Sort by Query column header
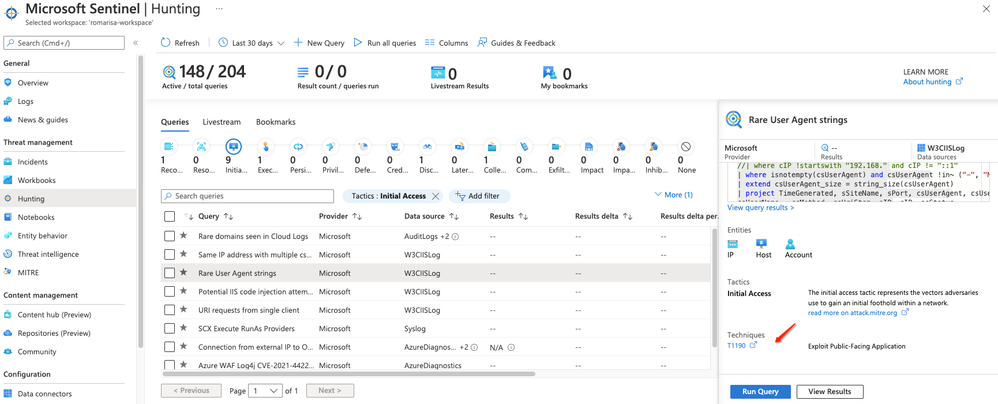Viewport: 998px width, 404px height. [216, 216]
